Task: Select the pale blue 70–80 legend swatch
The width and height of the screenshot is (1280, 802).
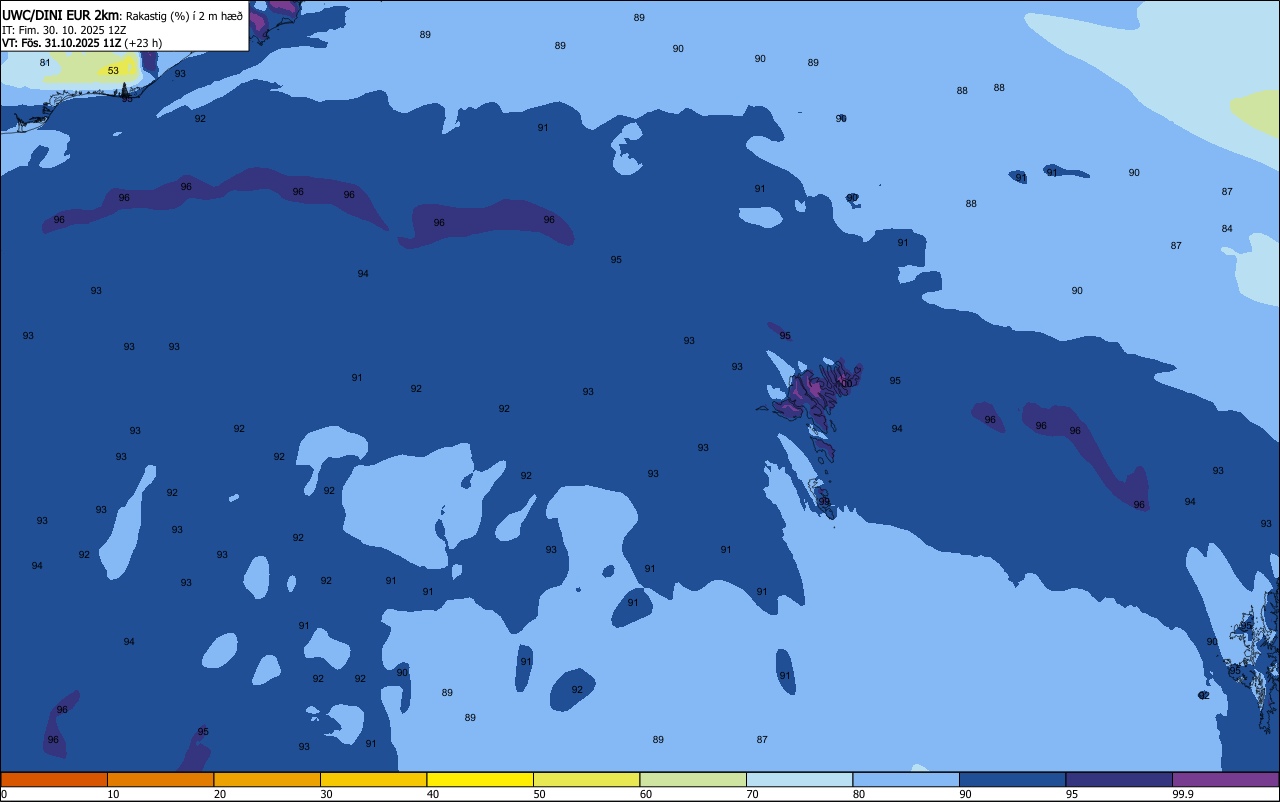Action: pos(799,779)
